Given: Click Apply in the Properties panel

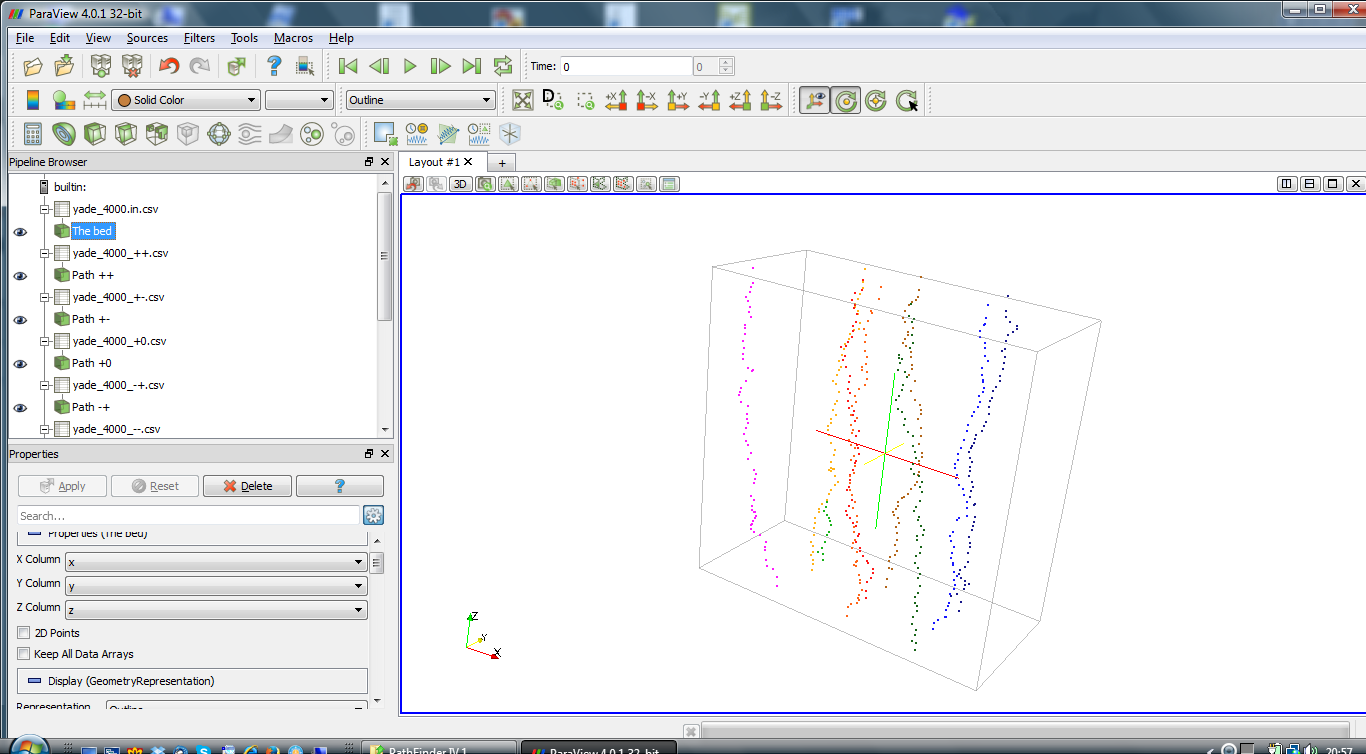Looking at the screenshot, I should 62,485.
